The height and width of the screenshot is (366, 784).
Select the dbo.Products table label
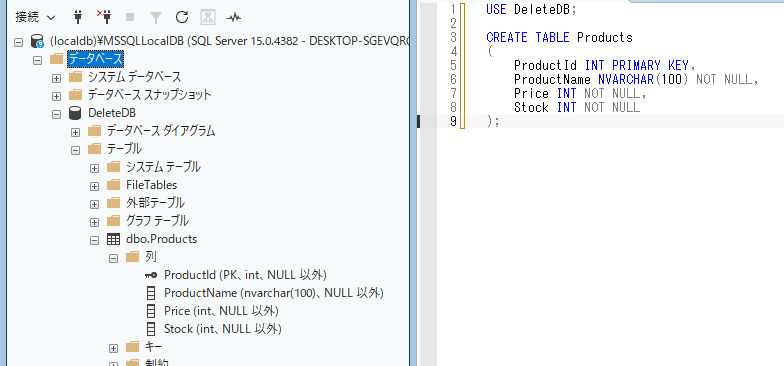click(162, 239)
